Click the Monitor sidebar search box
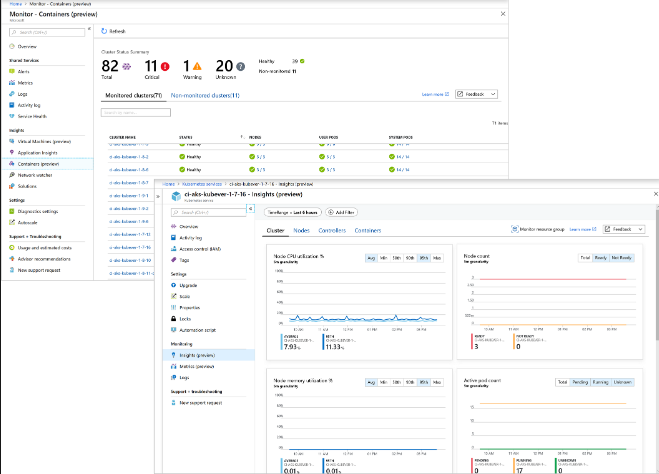The width and height of the screenshot is (659, 474). click(x=47, y=32)
